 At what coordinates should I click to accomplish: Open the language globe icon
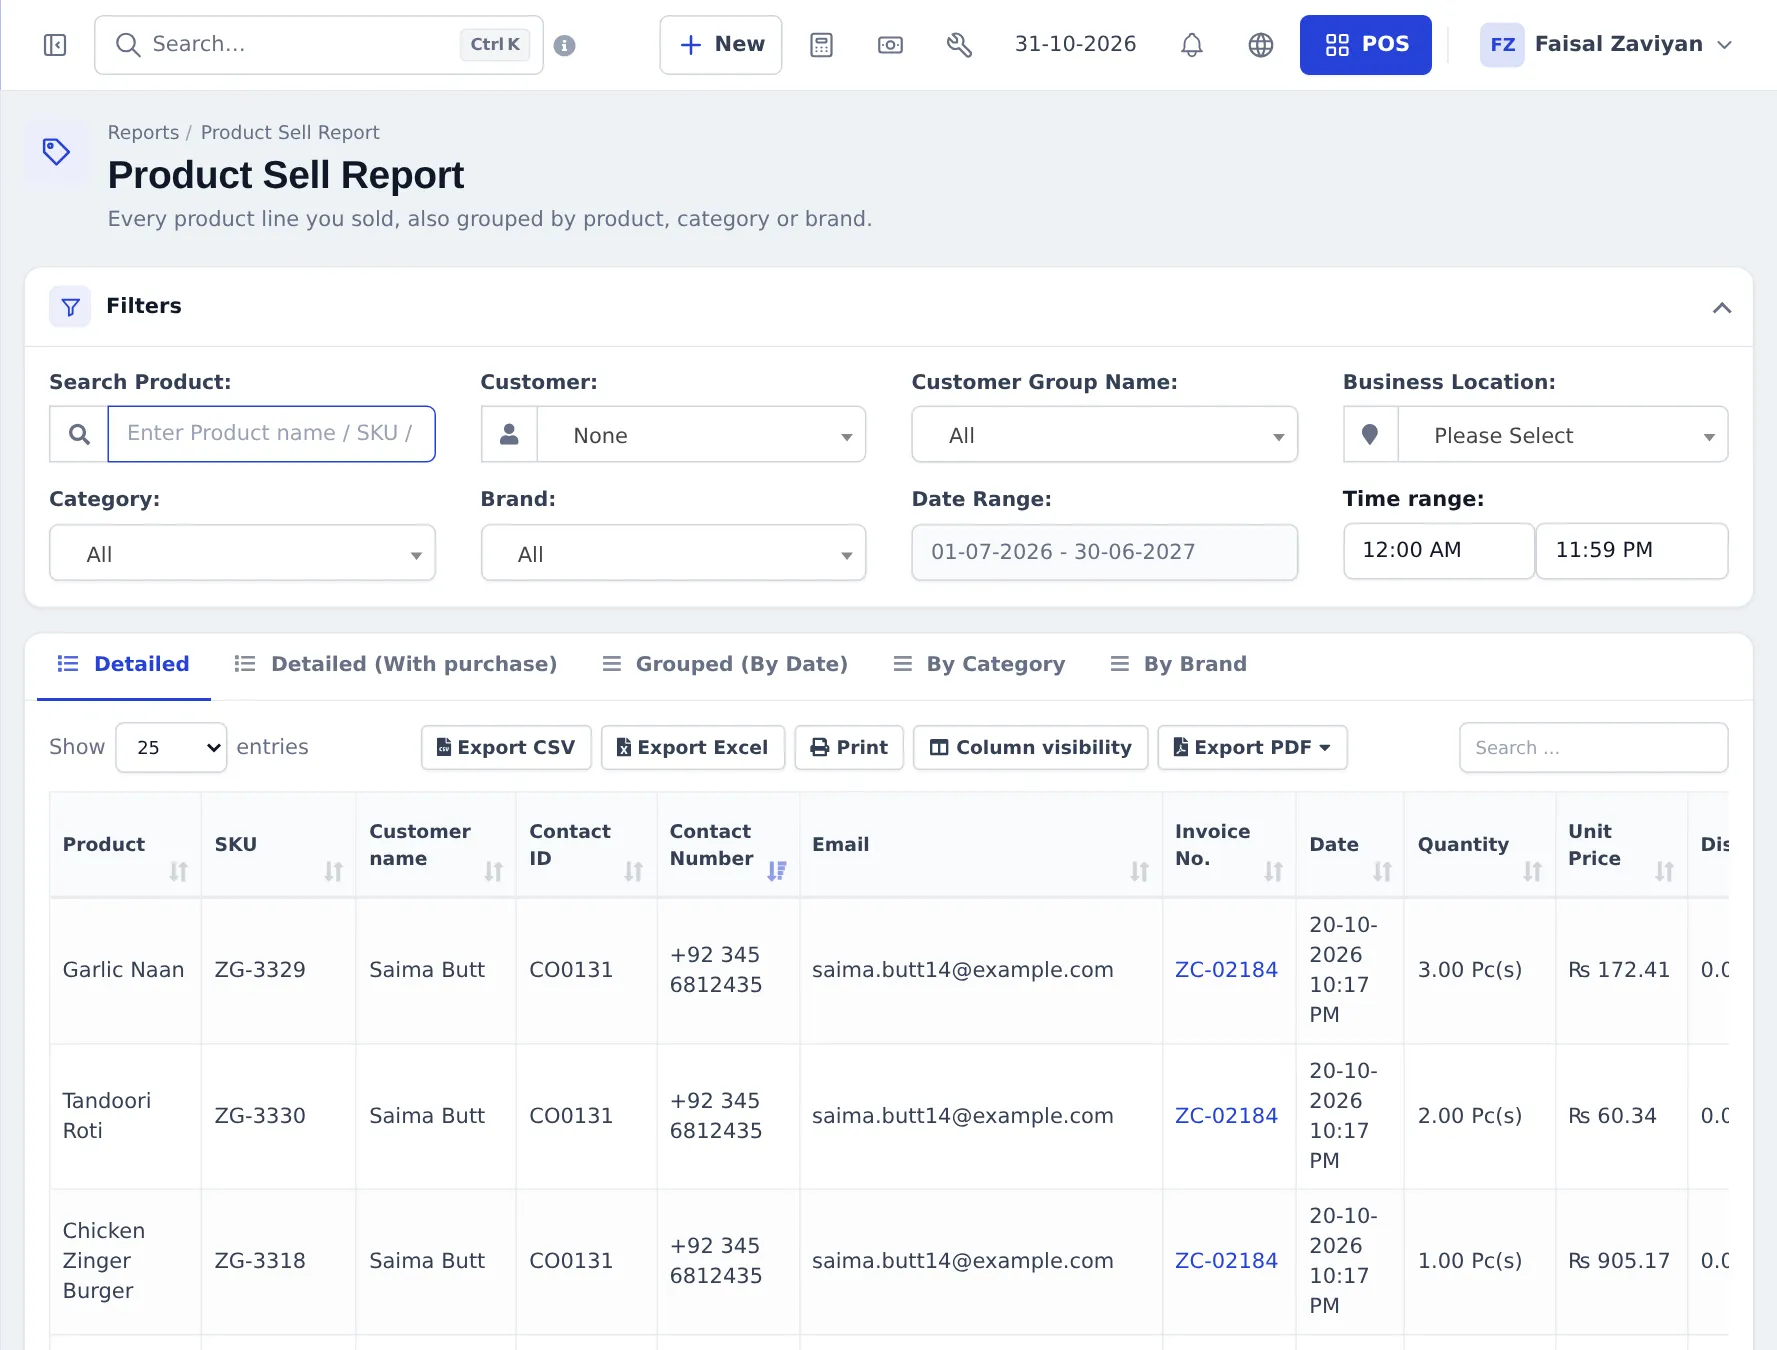(x=1260, y=45)
